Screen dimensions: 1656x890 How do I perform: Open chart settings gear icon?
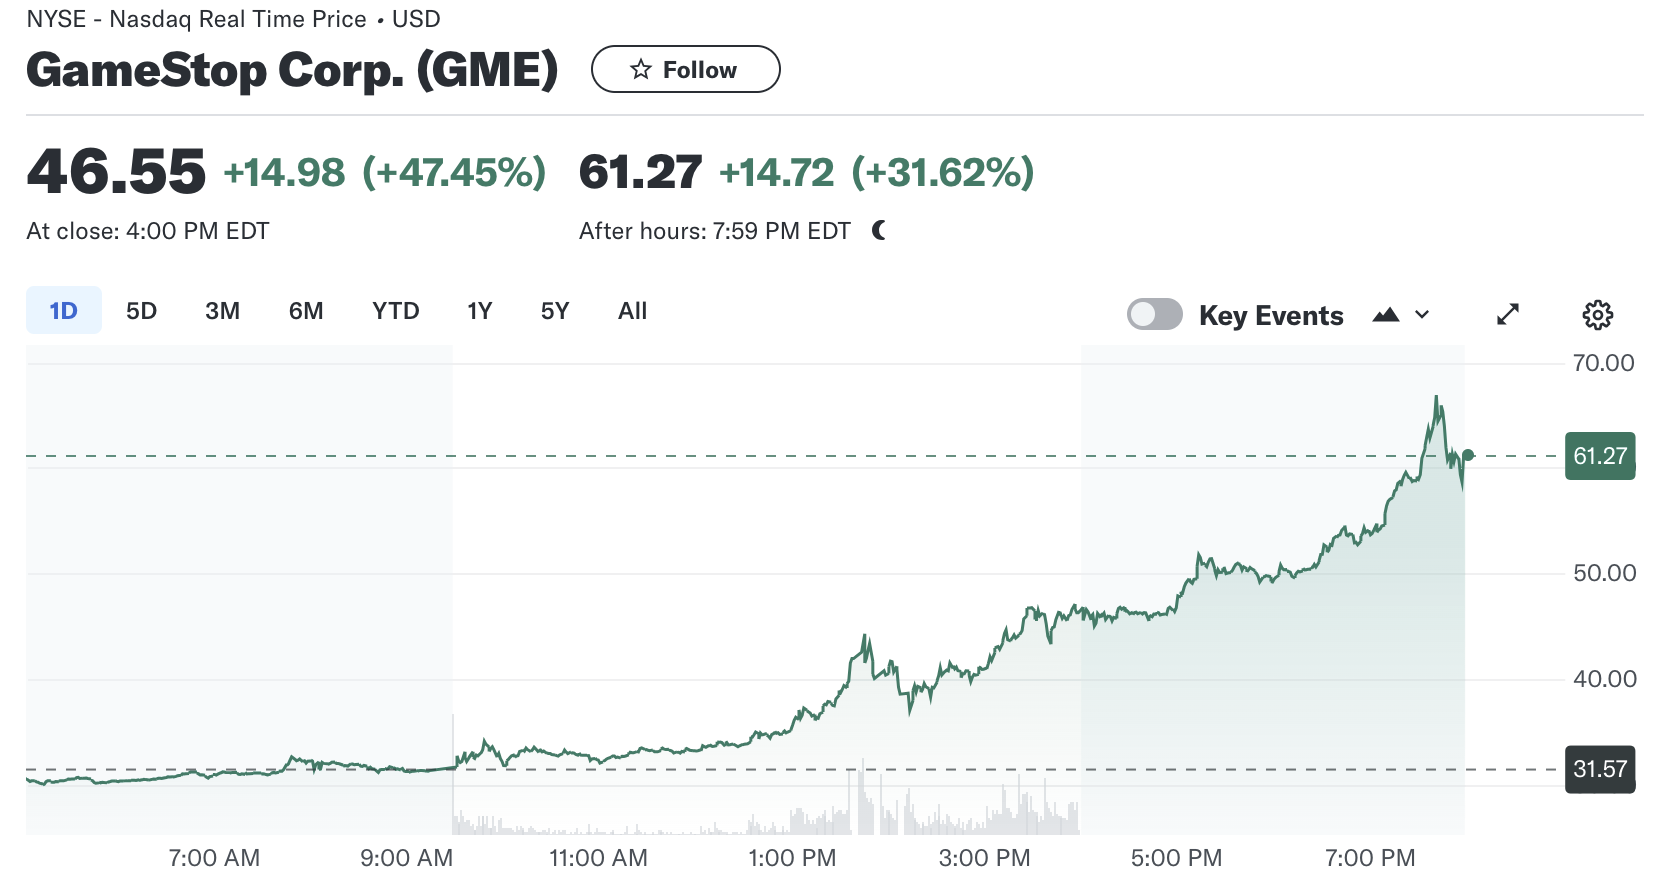[1597, 315]
